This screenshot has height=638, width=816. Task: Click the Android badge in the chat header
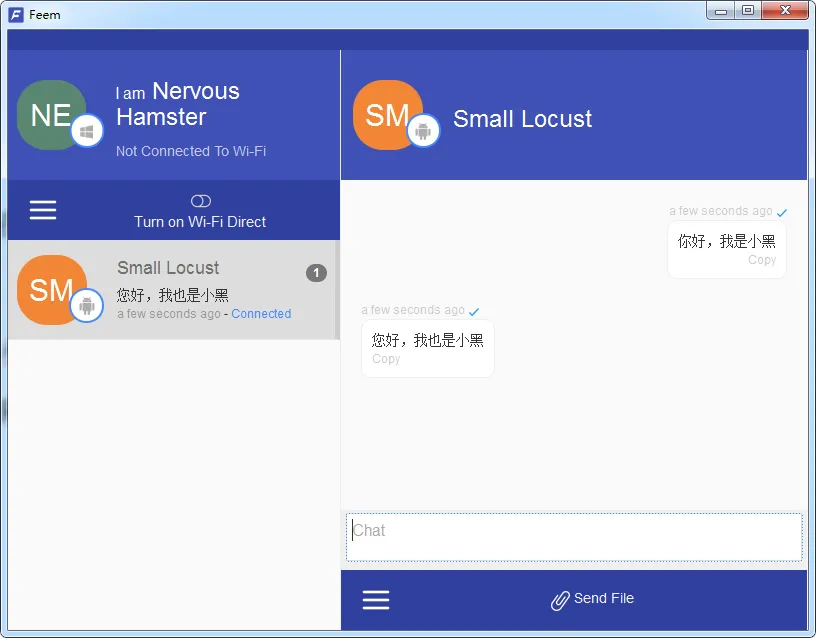(x=423, y=131)
